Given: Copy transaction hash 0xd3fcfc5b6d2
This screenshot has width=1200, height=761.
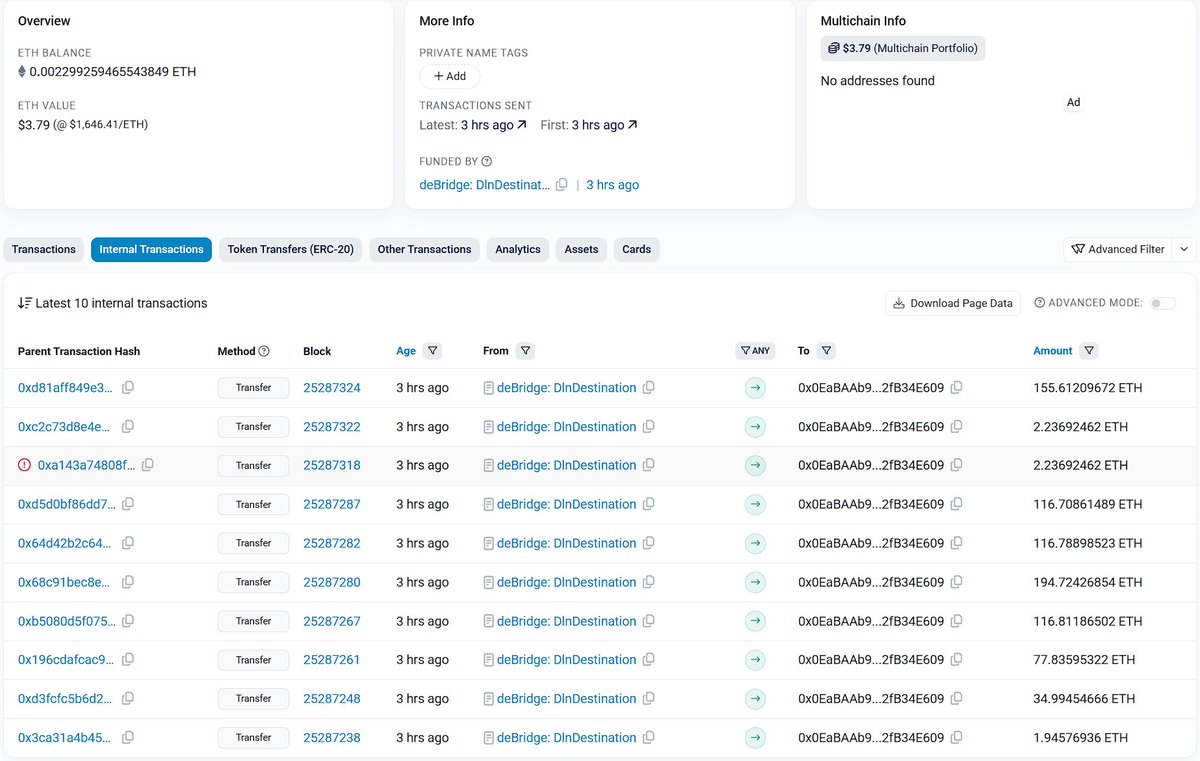Looking at the screenshot, I should pos(128,699).
